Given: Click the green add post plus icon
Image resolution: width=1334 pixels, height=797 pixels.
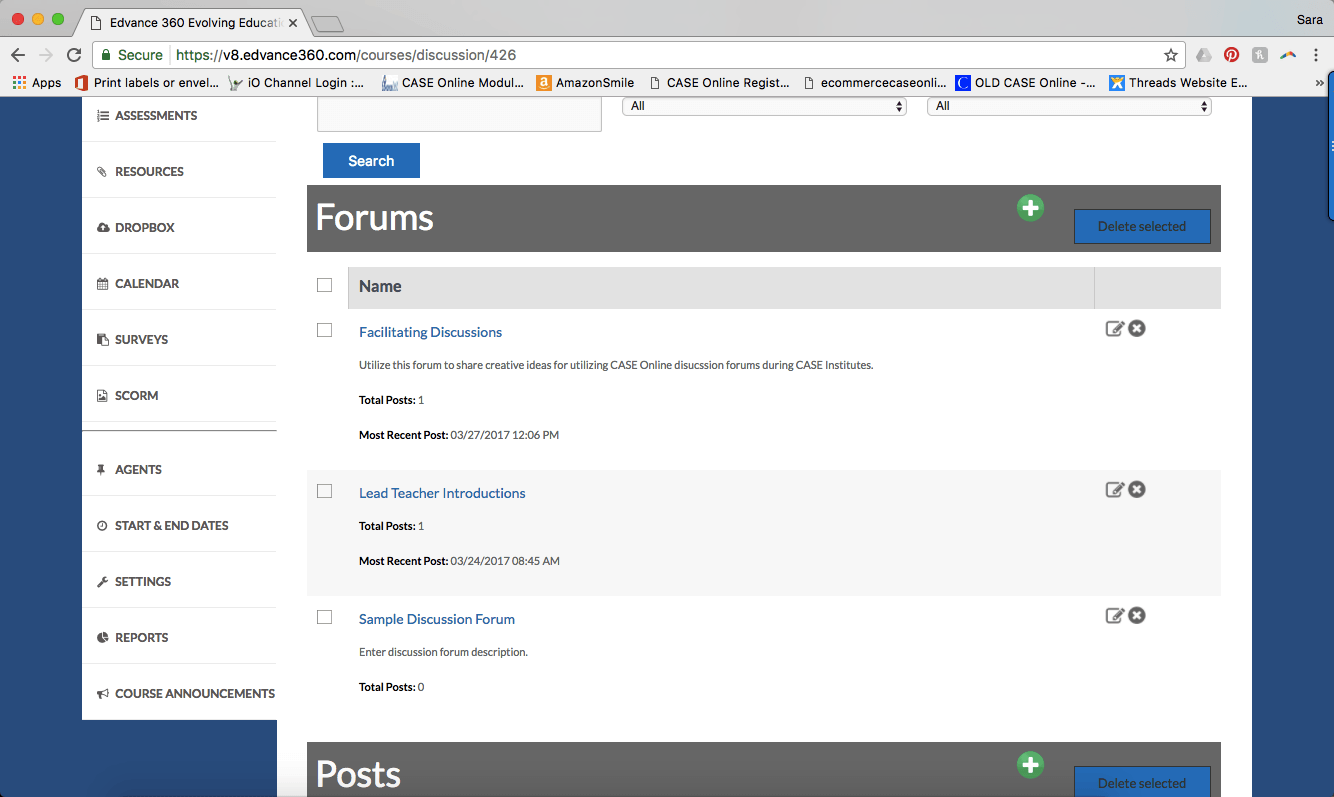Looking at the screenshot, I should coord(1030,765).
